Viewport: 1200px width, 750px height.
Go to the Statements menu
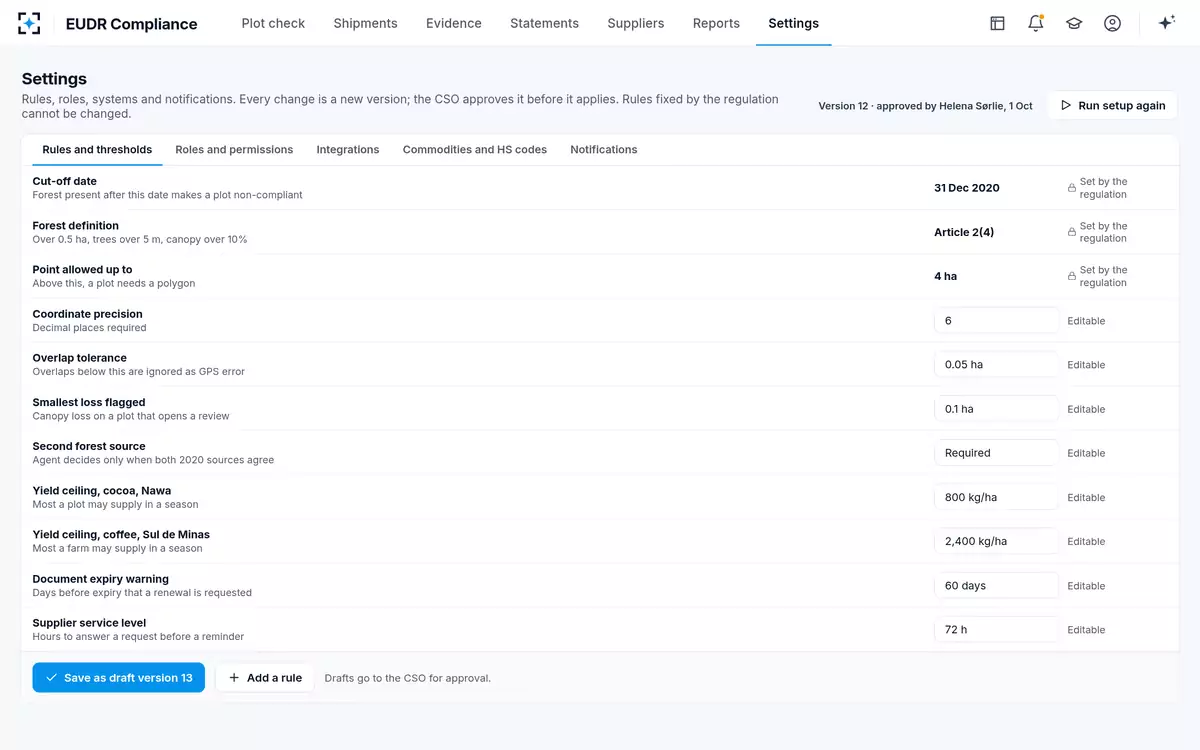point(544,23)
